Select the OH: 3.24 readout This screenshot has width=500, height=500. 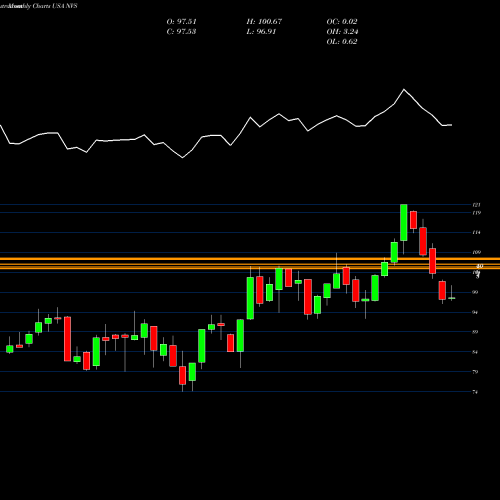click(x=342, y=32)
